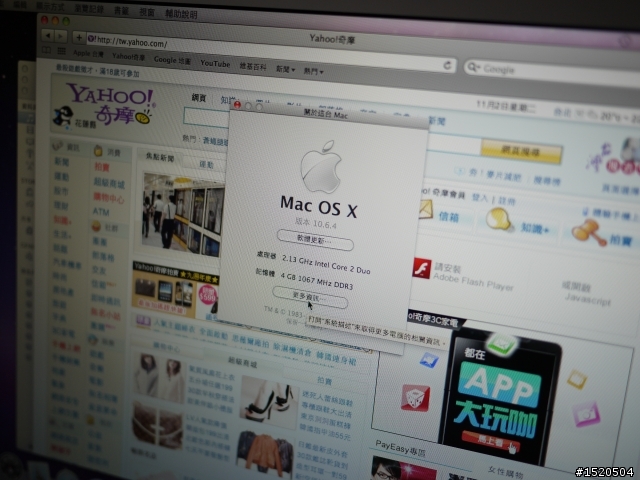The height and width of the screenshot is (480, 640).
Task: Click the pink camera icon in ad
Action: tap(586, 414)
